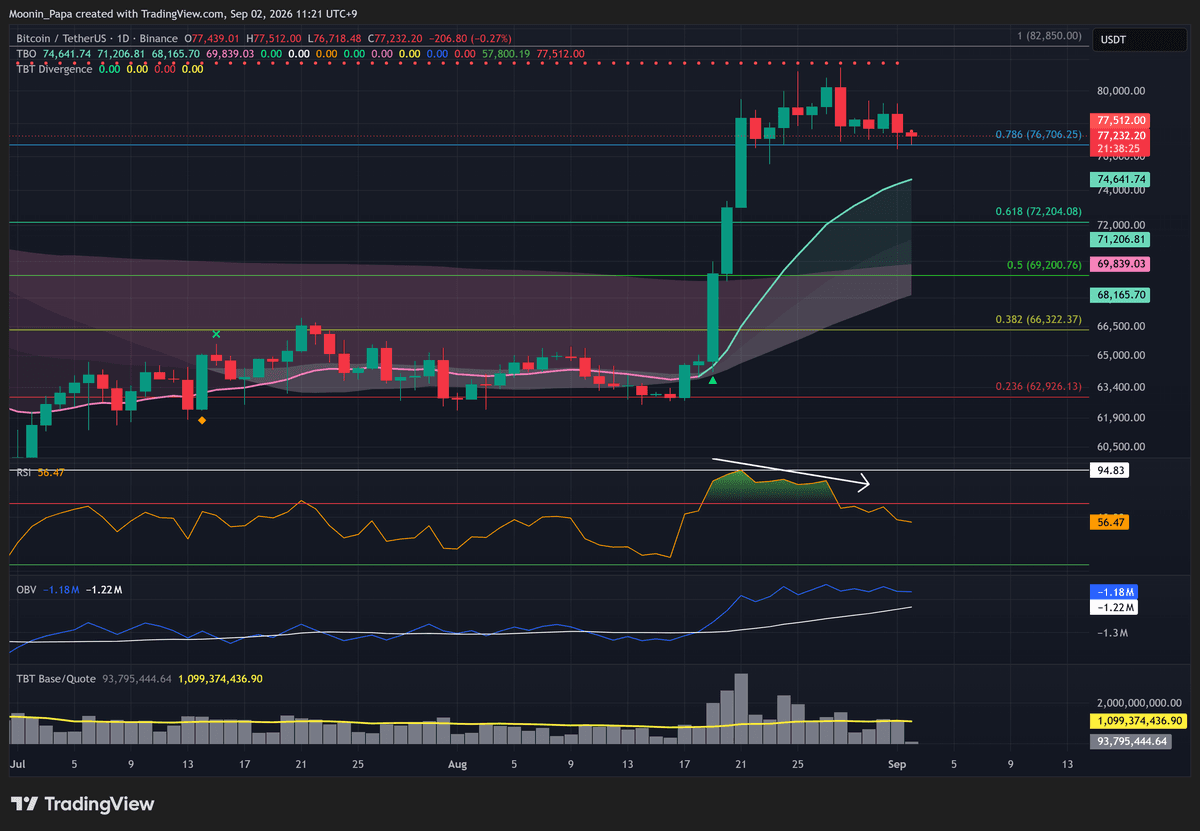The width and height of the screenshot is (1200, 831).
Task: Click the yellow 1,099,374,436.90 volume scale tag
Action: point(1139,721)
